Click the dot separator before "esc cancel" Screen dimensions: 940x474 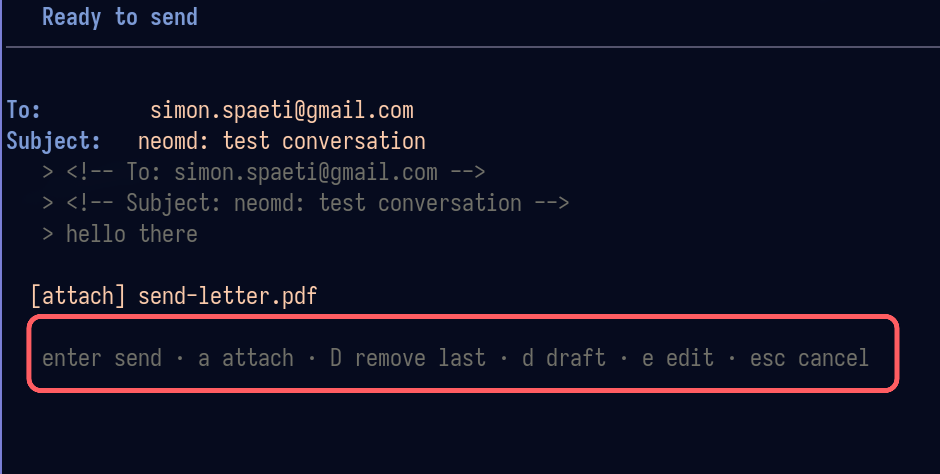pyautogui.click(x=732, y=358)
